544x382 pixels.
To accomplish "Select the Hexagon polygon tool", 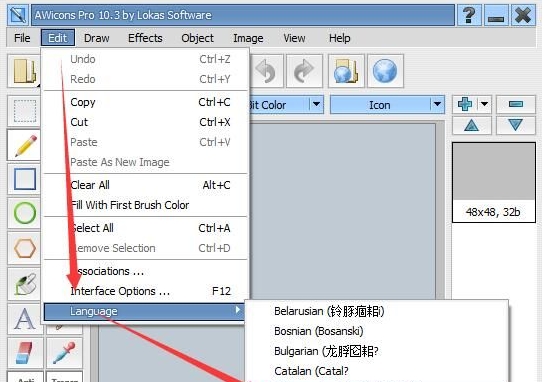I will [24, 248].
